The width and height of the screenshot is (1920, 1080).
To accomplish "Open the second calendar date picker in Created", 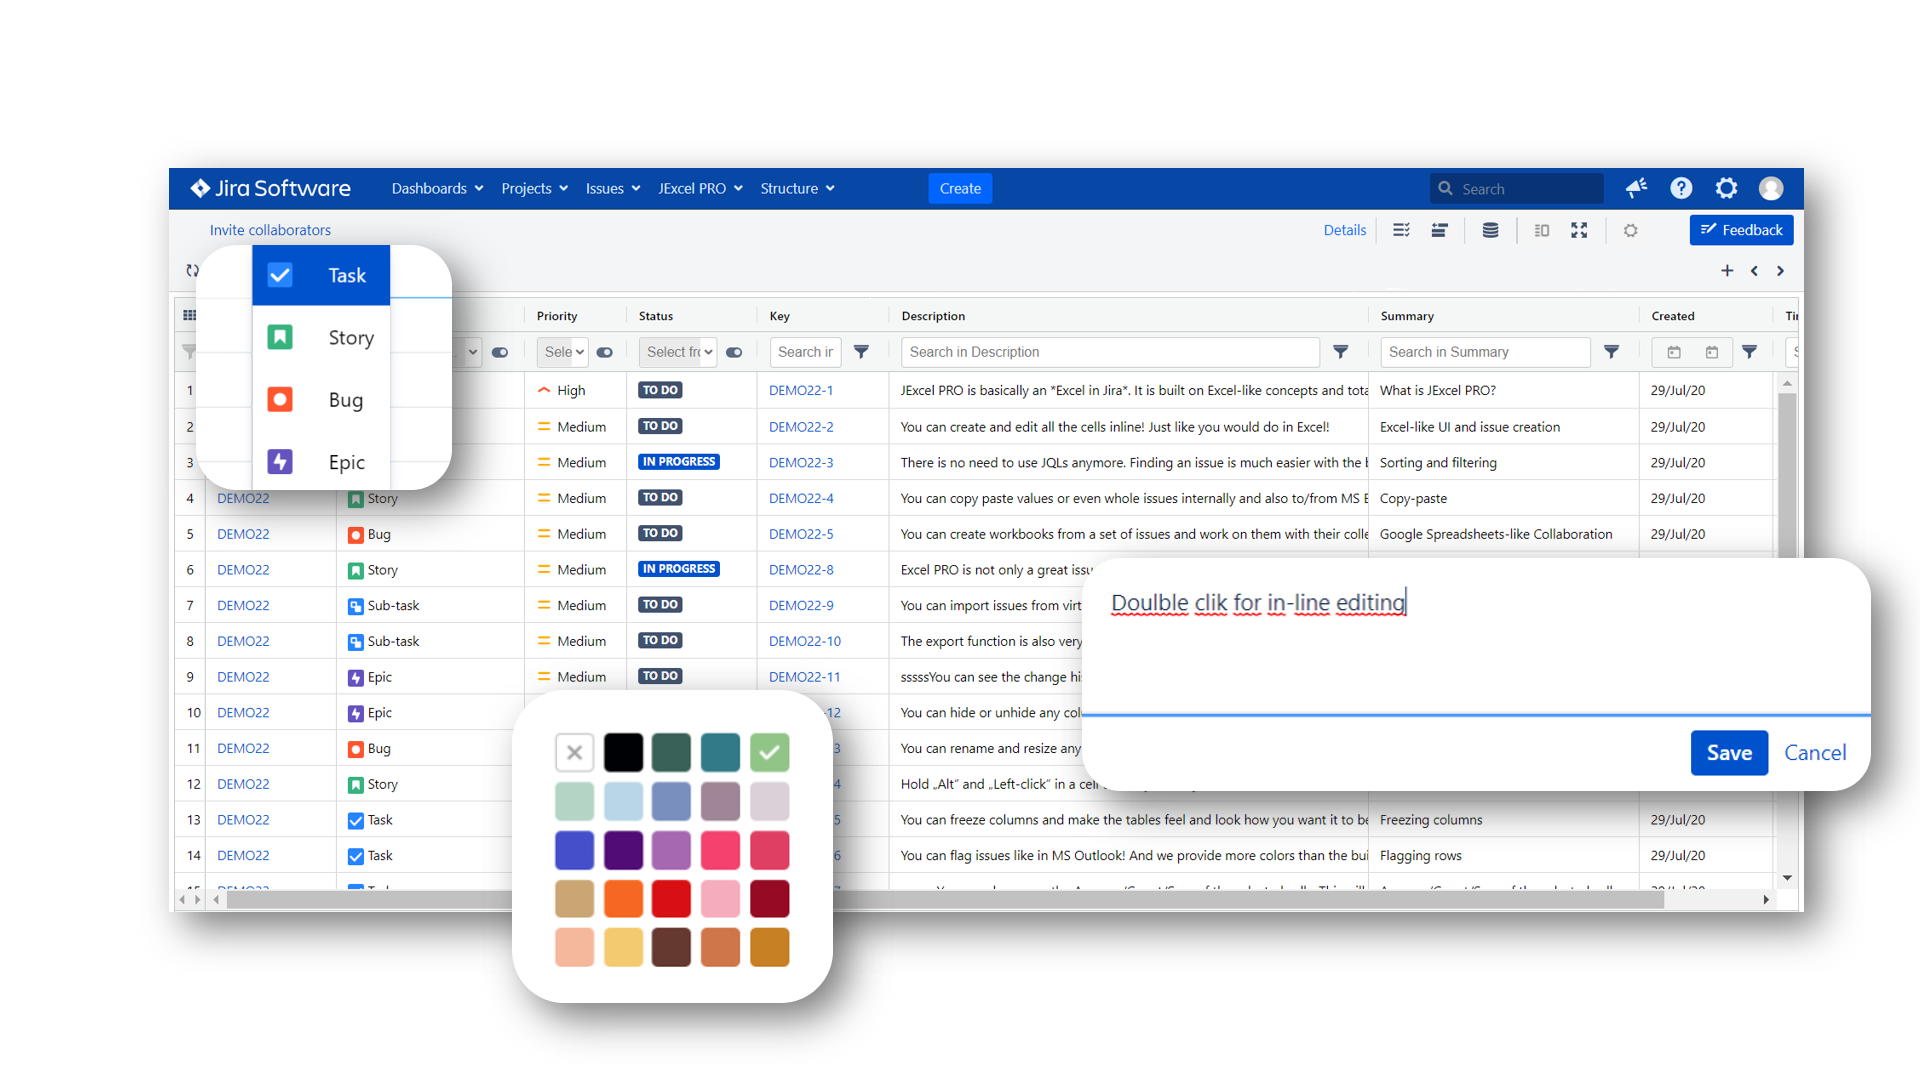I will click(x=1712, y=352).
